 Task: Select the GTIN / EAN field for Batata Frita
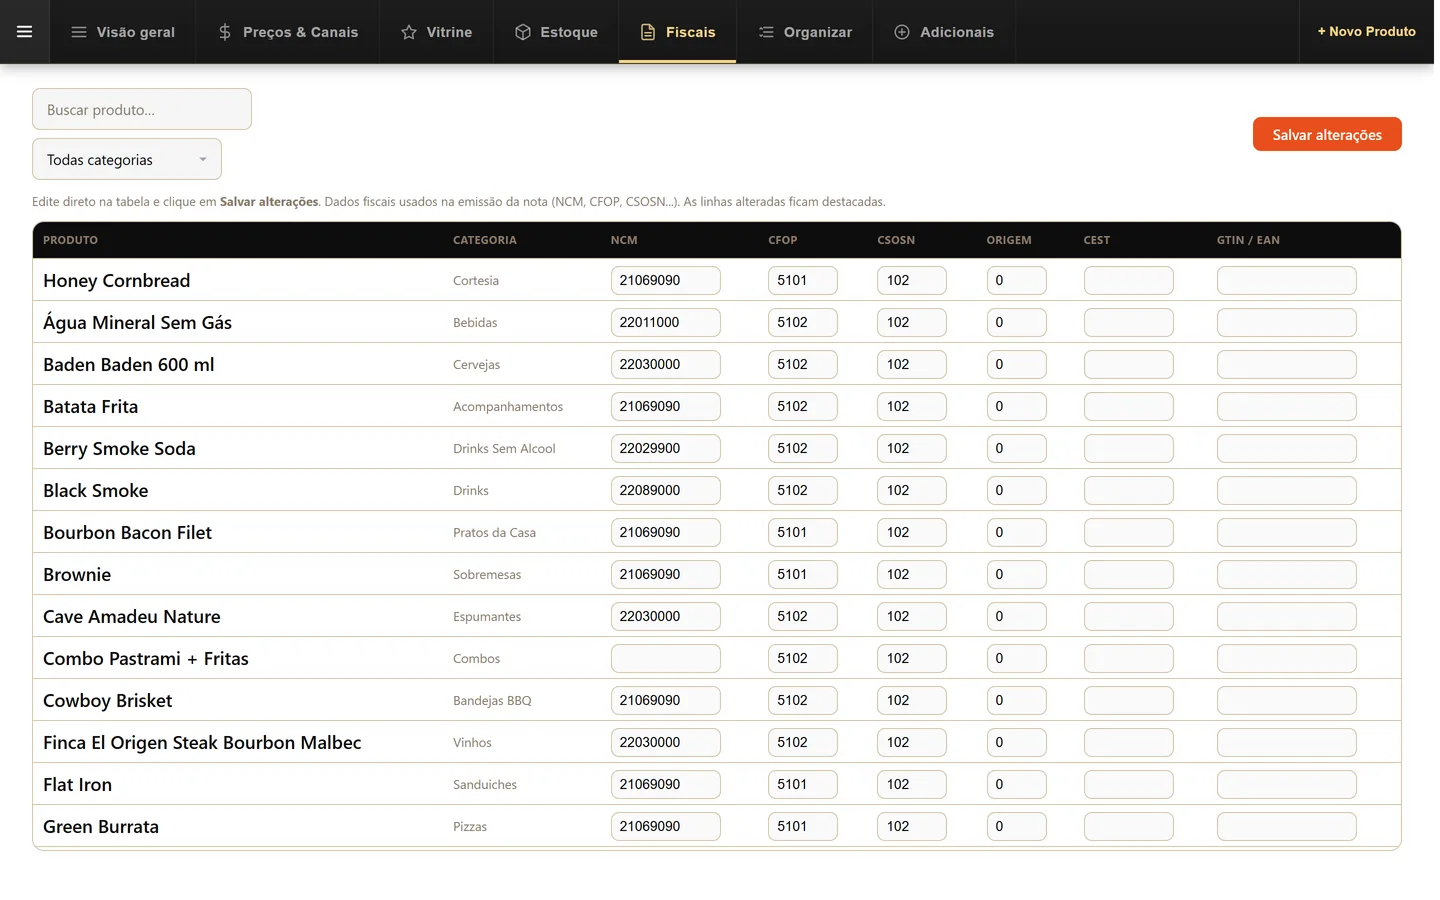[x=1287, y=407]
